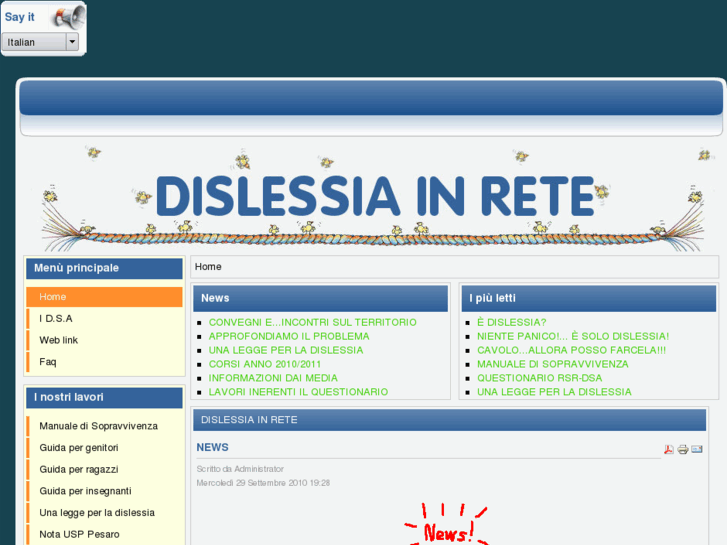727x545 pixels.
Task: Click the DISLESSIA IN RETE banner logo
Action: tap(375, 197)
